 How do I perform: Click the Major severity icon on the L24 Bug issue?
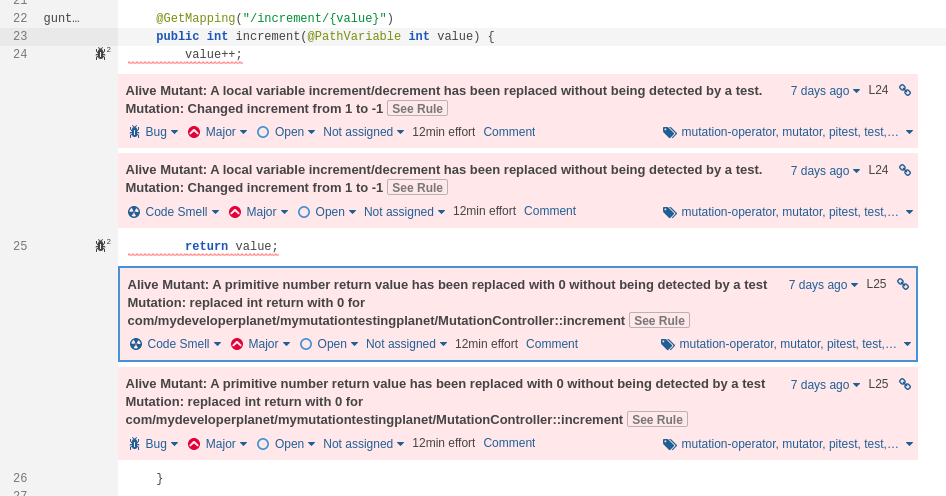(x=194, y=132)
